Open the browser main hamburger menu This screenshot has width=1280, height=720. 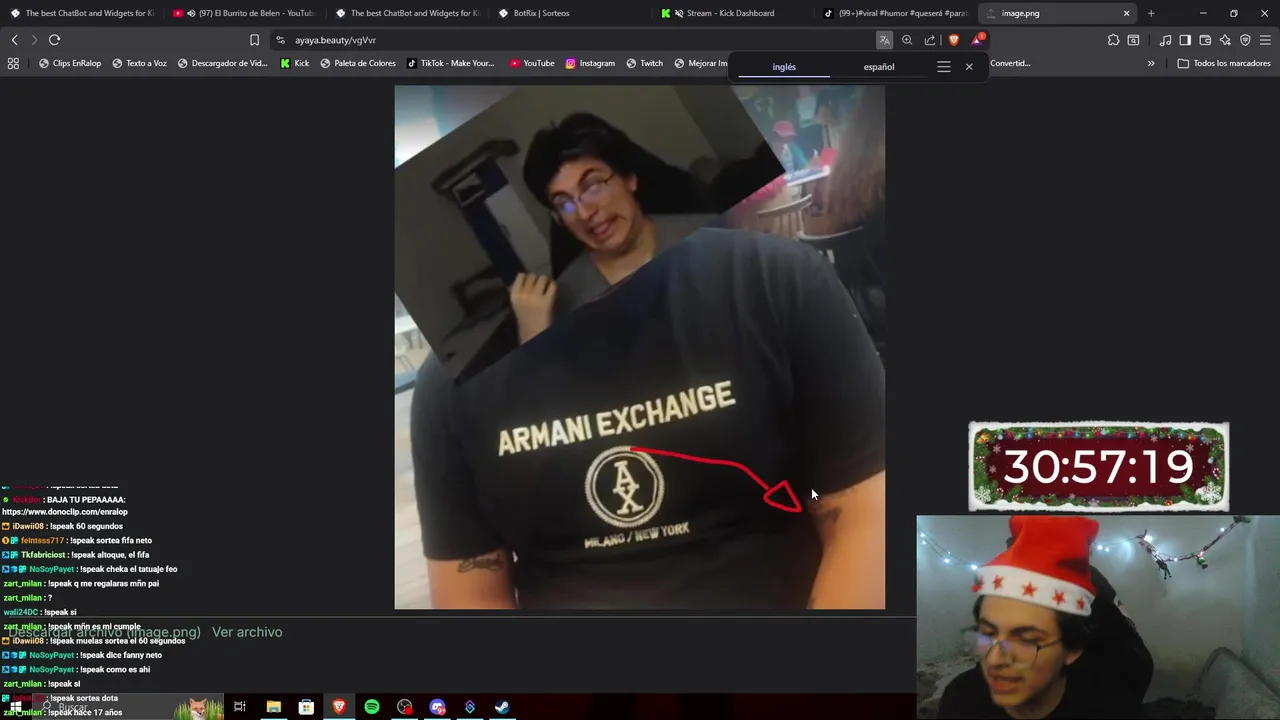1265,40
